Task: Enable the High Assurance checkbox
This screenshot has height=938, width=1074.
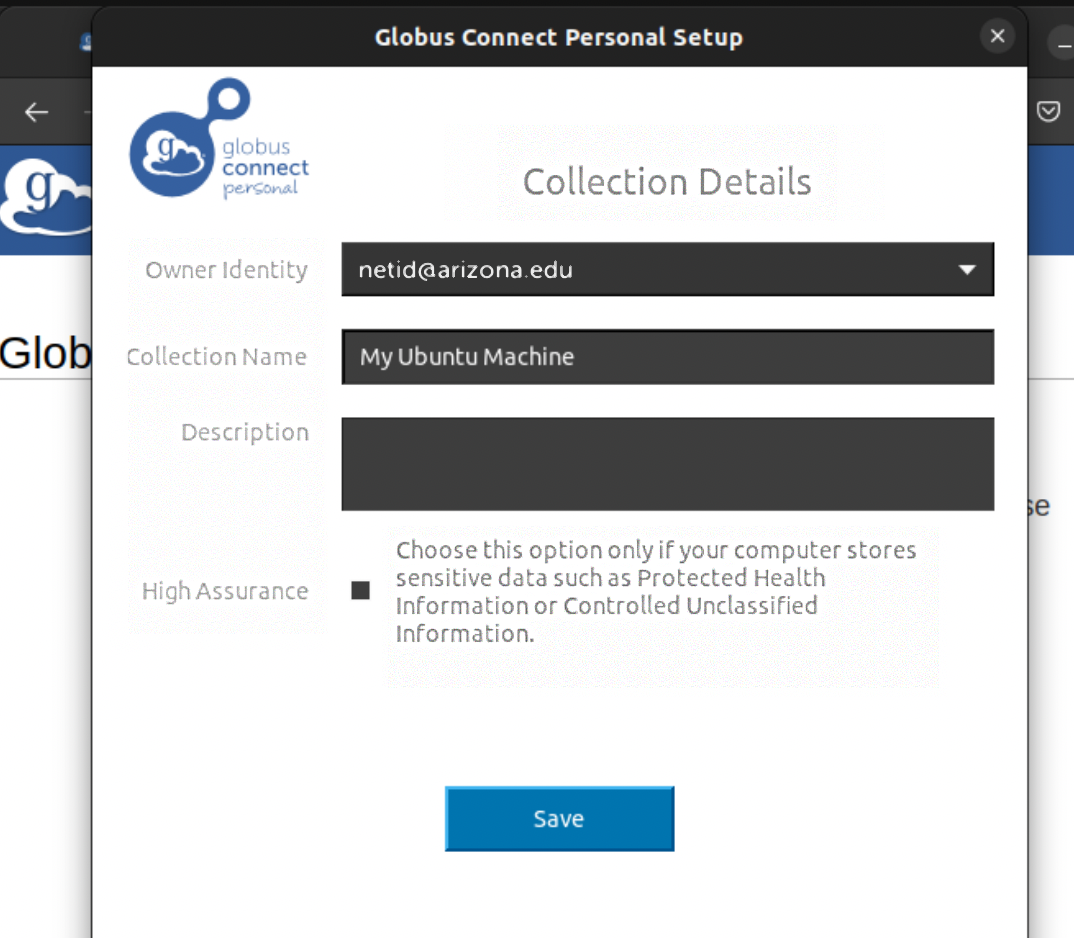Action: [x=360, y=590]
